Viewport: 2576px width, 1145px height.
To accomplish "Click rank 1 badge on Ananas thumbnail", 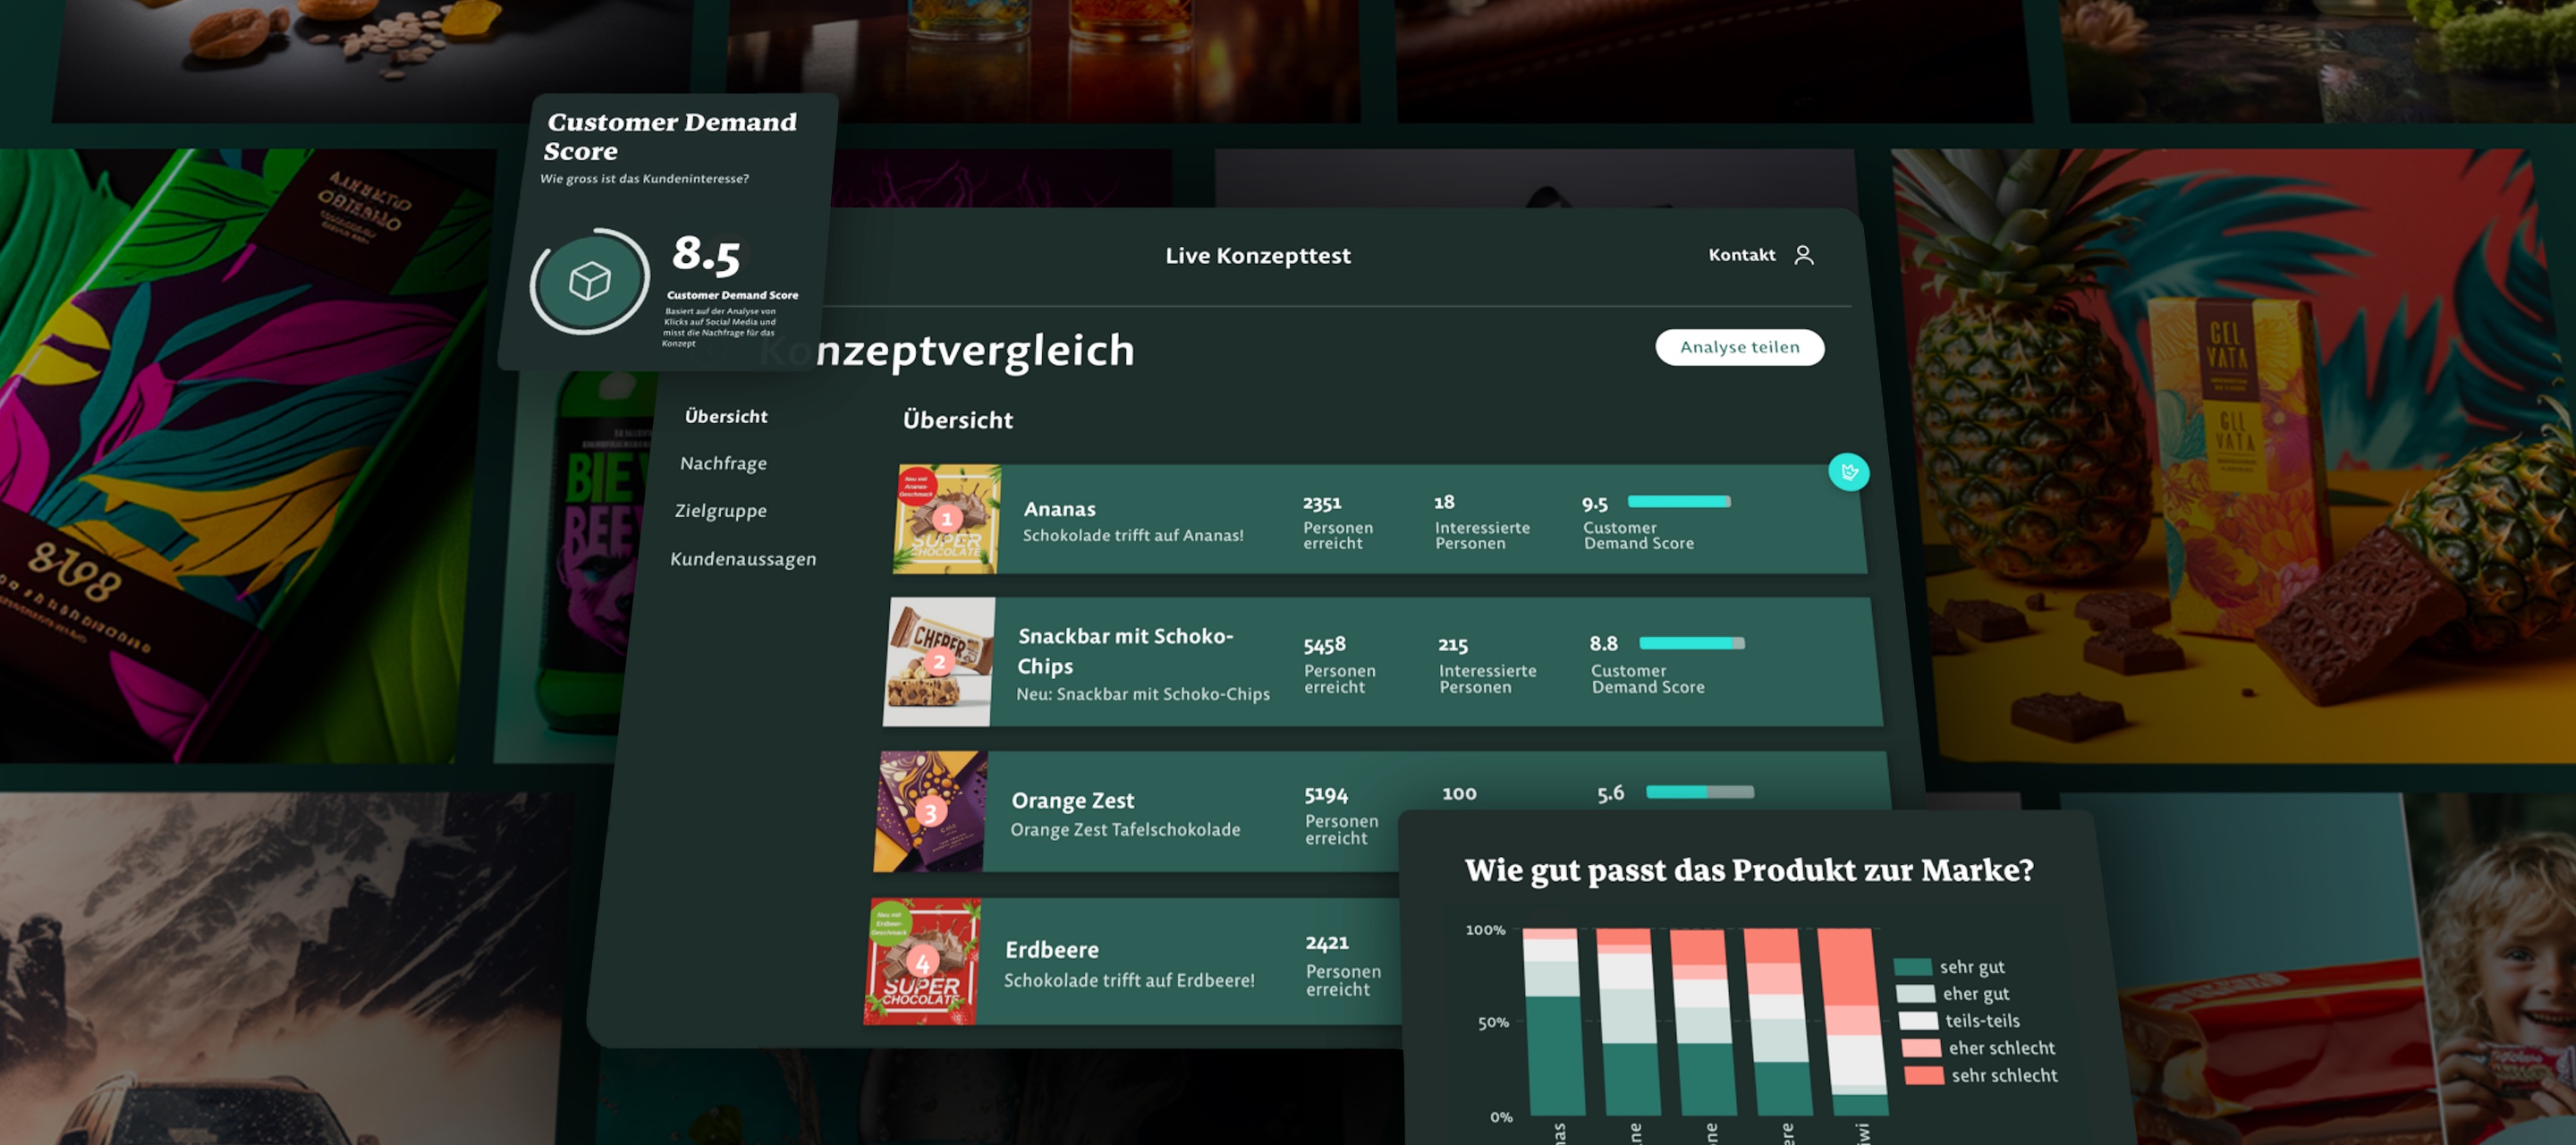I will tap(946, 519).
